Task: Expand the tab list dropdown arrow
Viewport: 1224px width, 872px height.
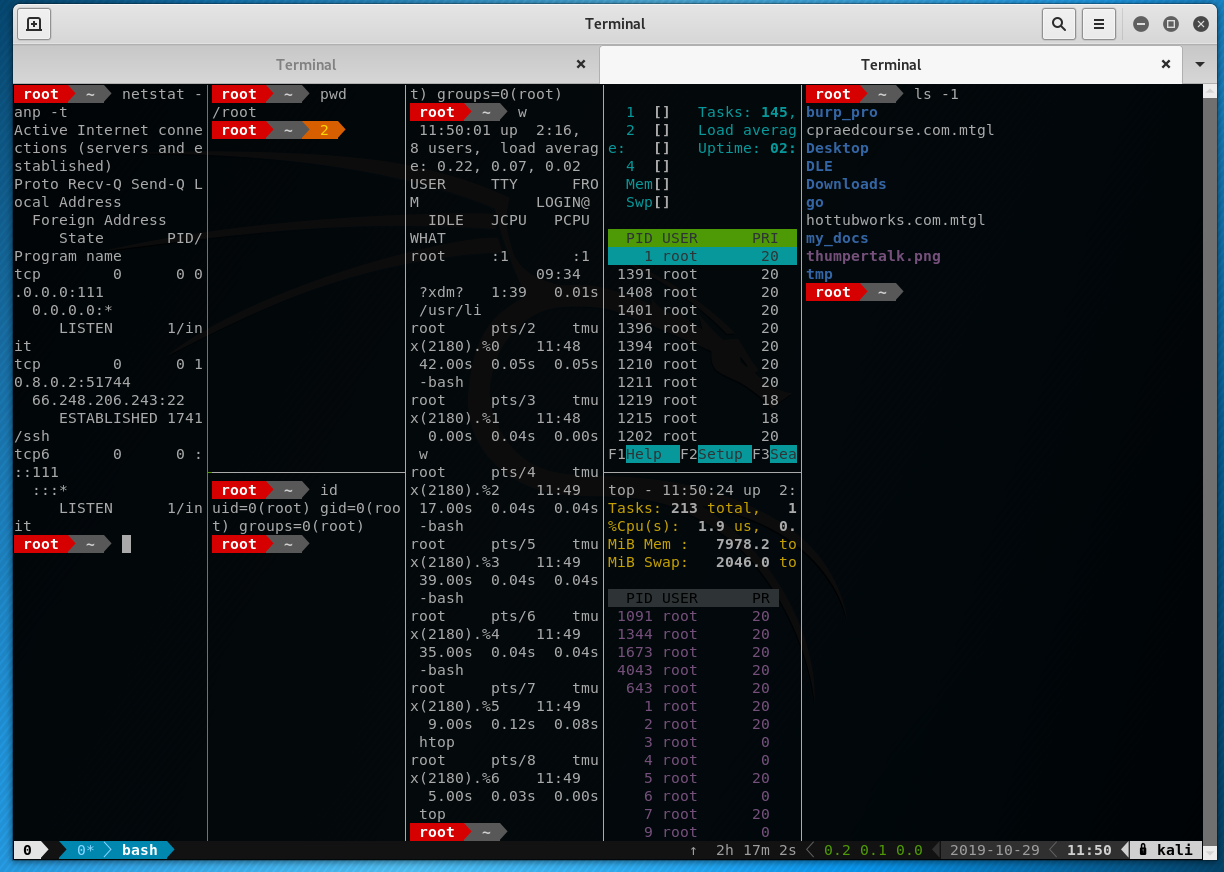Action: tap(1200, 64)
